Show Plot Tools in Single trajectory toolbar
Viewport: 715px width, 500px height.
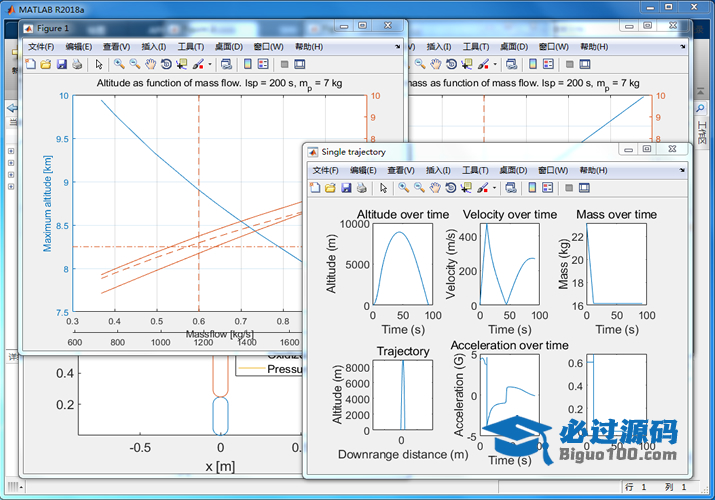tap(584, 188)
